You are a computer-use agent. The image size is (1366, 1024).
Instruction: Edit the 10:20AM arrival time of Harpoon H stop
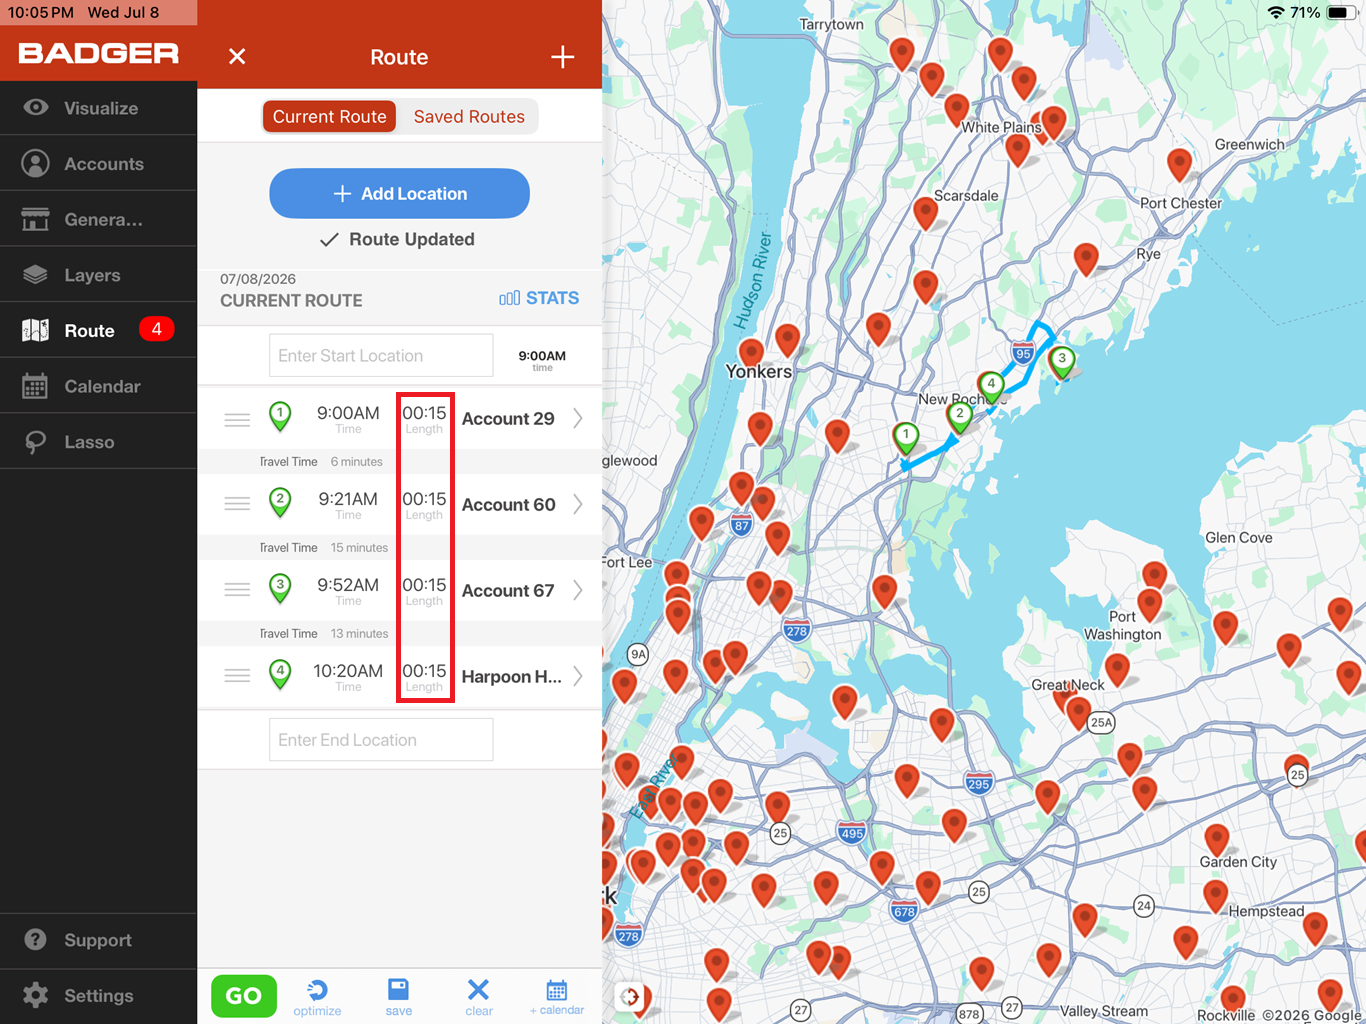click(x=348, y=676)
